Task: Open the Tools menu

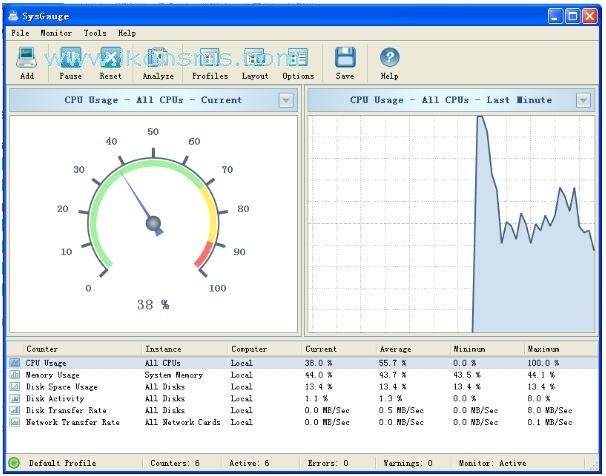Action: click(95, 33)
